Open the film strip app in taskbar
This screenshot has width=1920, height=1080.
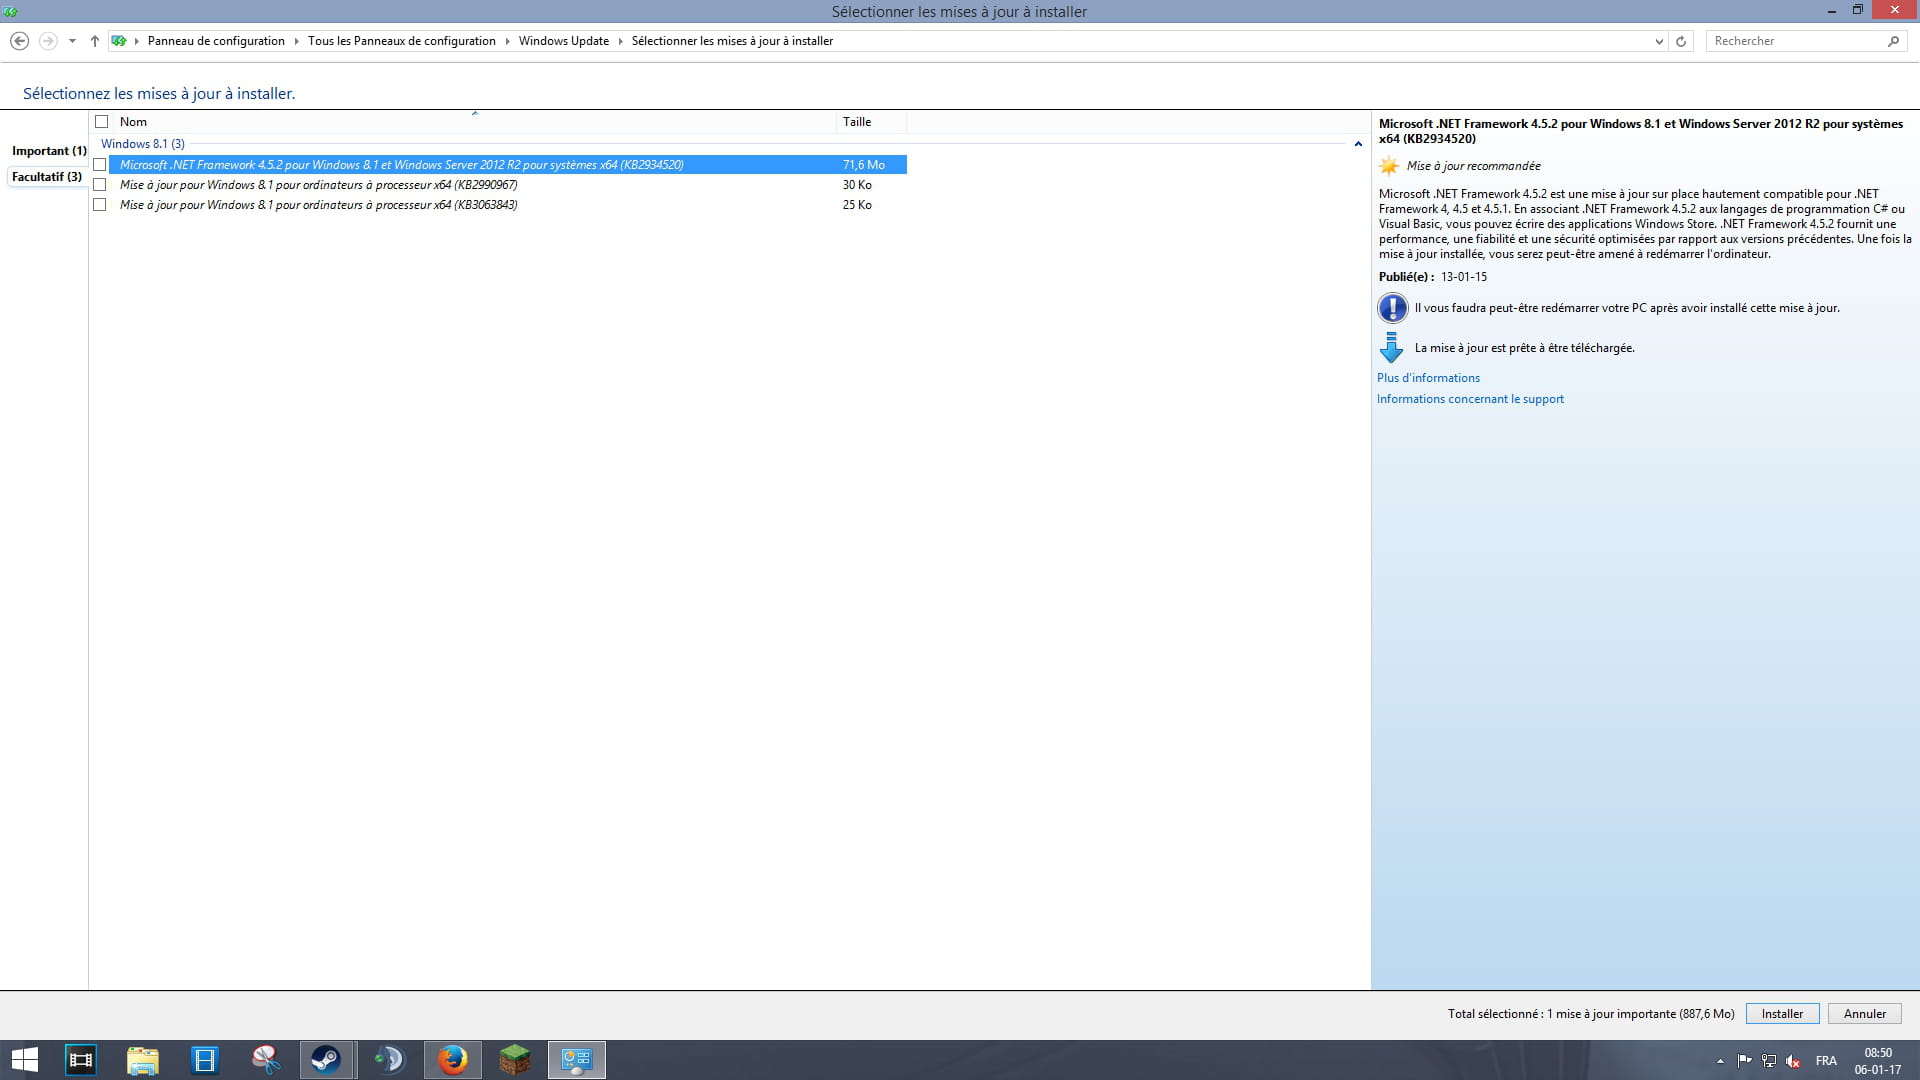pos(80,1060)
